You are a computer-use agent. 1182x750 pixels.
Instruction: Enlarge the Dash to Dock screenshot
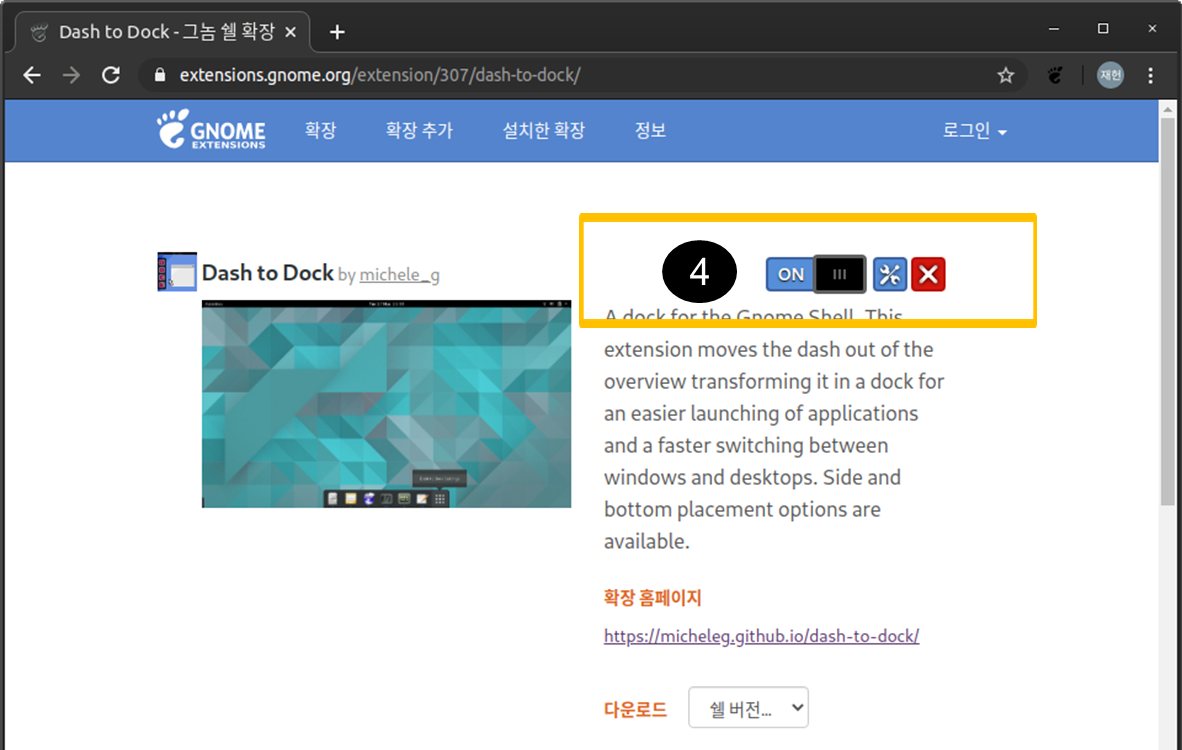(387, 404)
